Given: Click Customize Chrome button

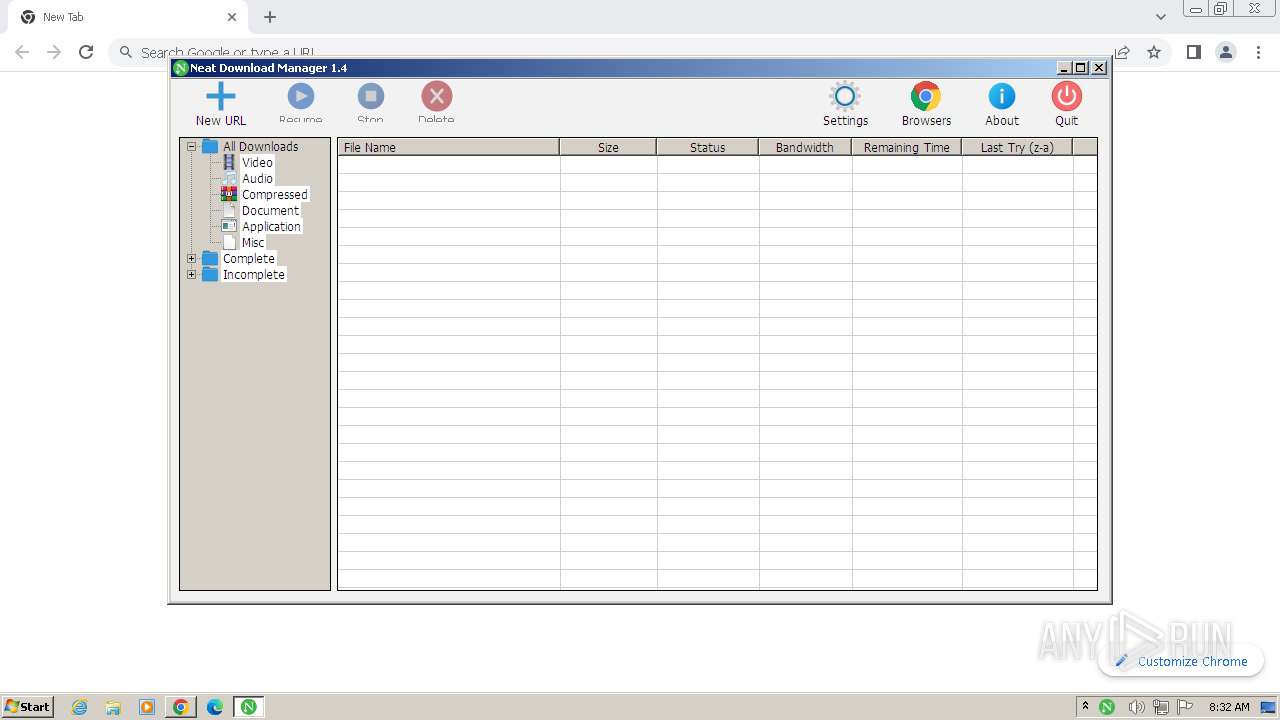Looking at the screenshot, I should 1181,661.
